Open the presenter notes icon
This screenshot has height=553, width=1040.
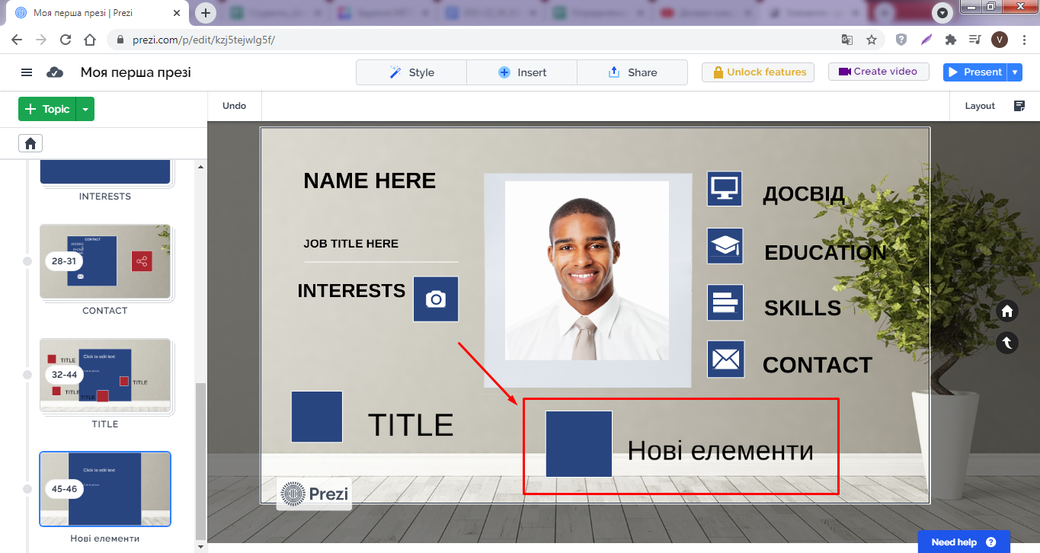coord(1019,105)
